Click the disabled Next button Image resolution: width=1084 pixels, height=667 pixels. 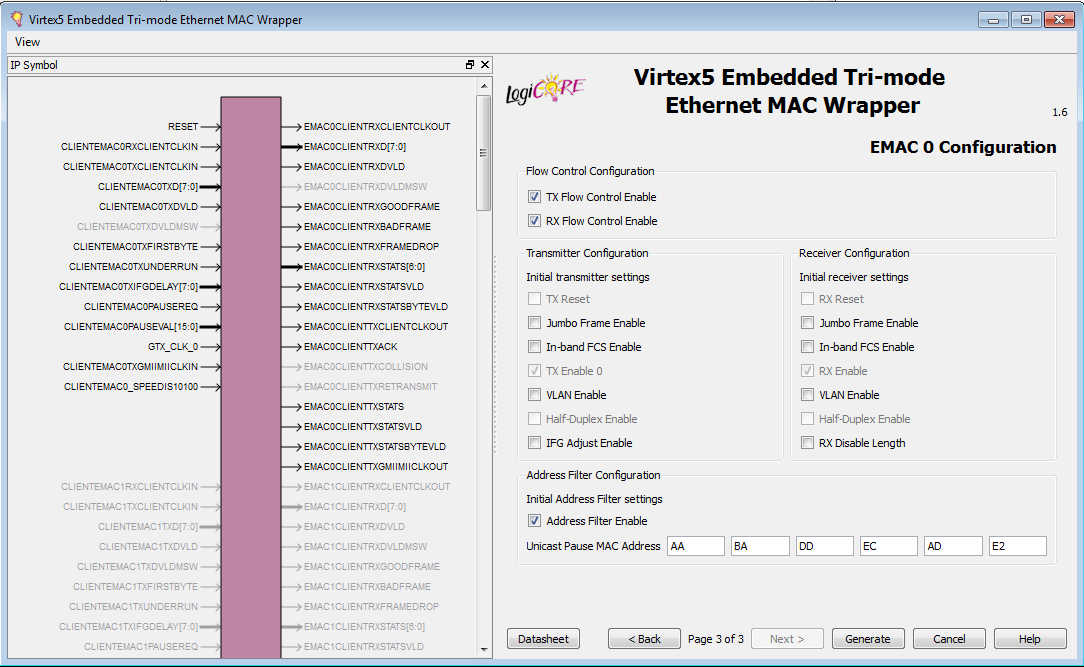click(787, 639)
